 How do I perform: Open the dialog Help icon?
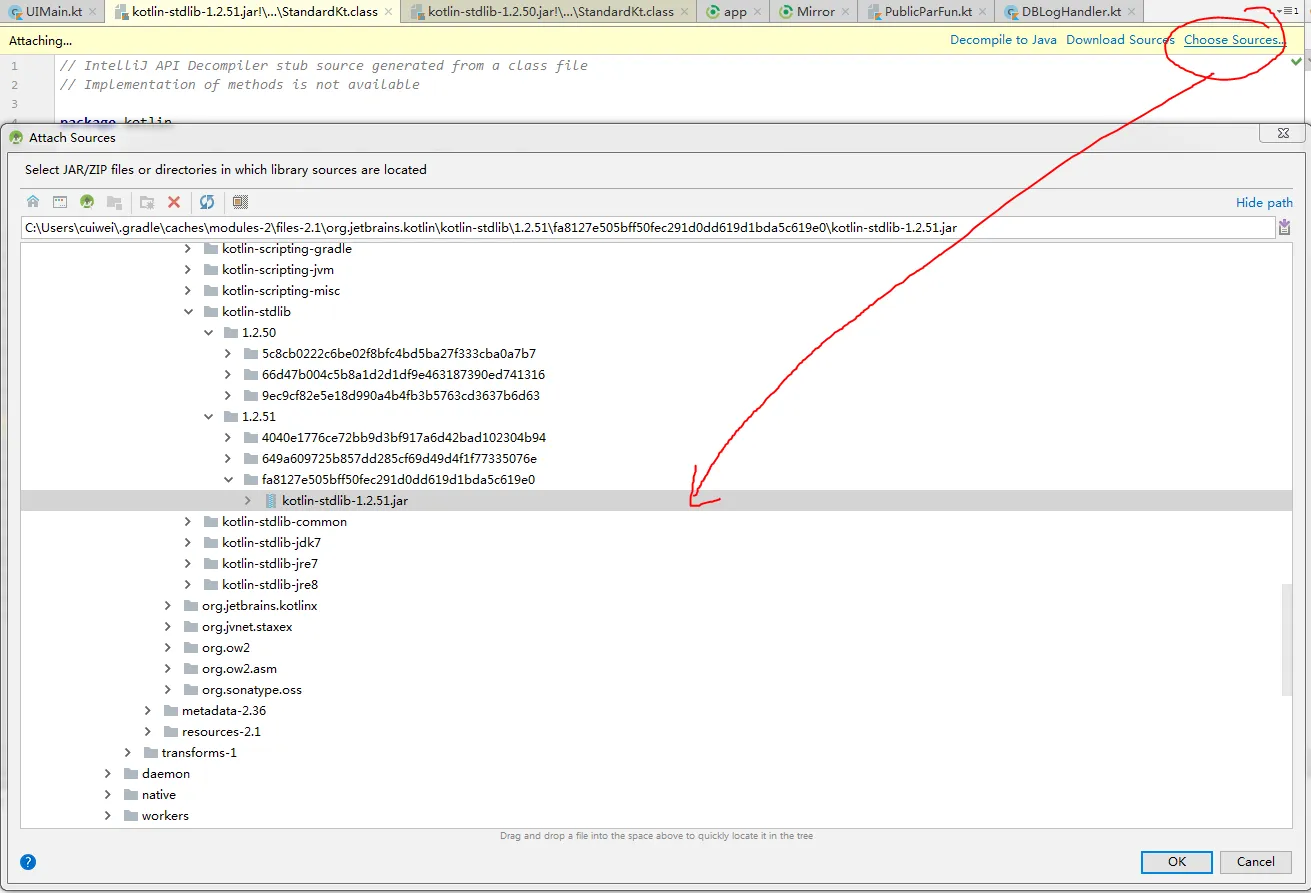tap(28, 862)
